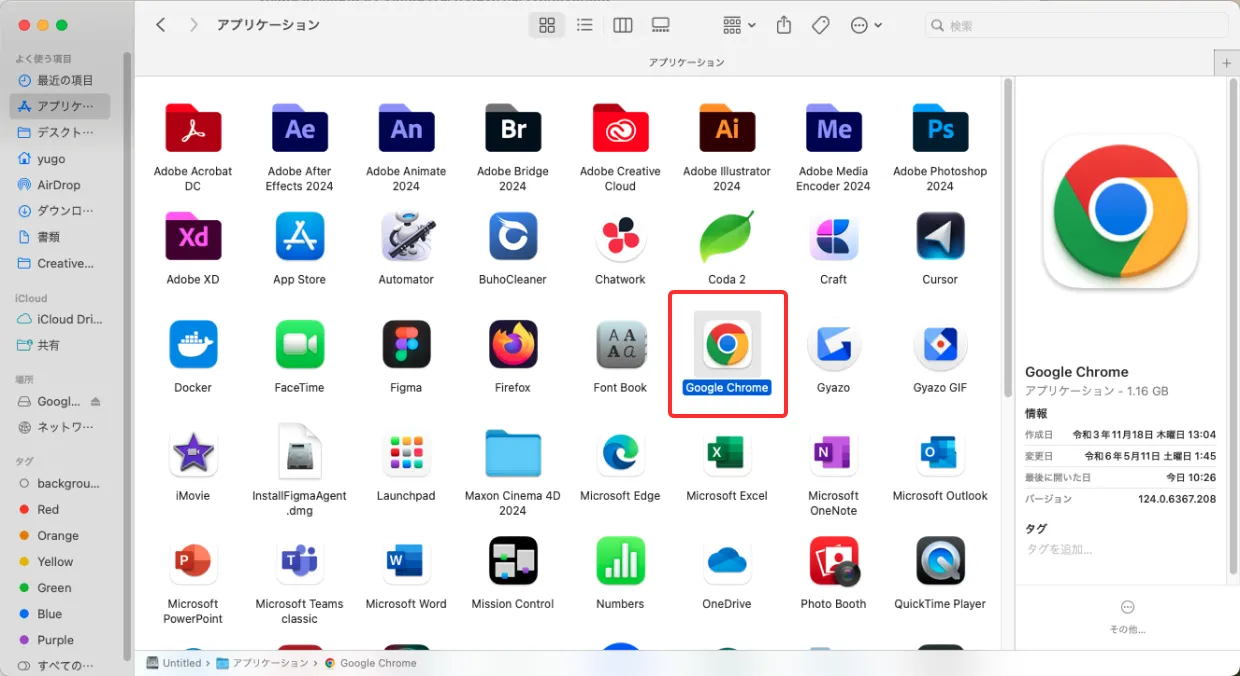
Task: Select the QuickTime Player icon
Action: point(940,561)
